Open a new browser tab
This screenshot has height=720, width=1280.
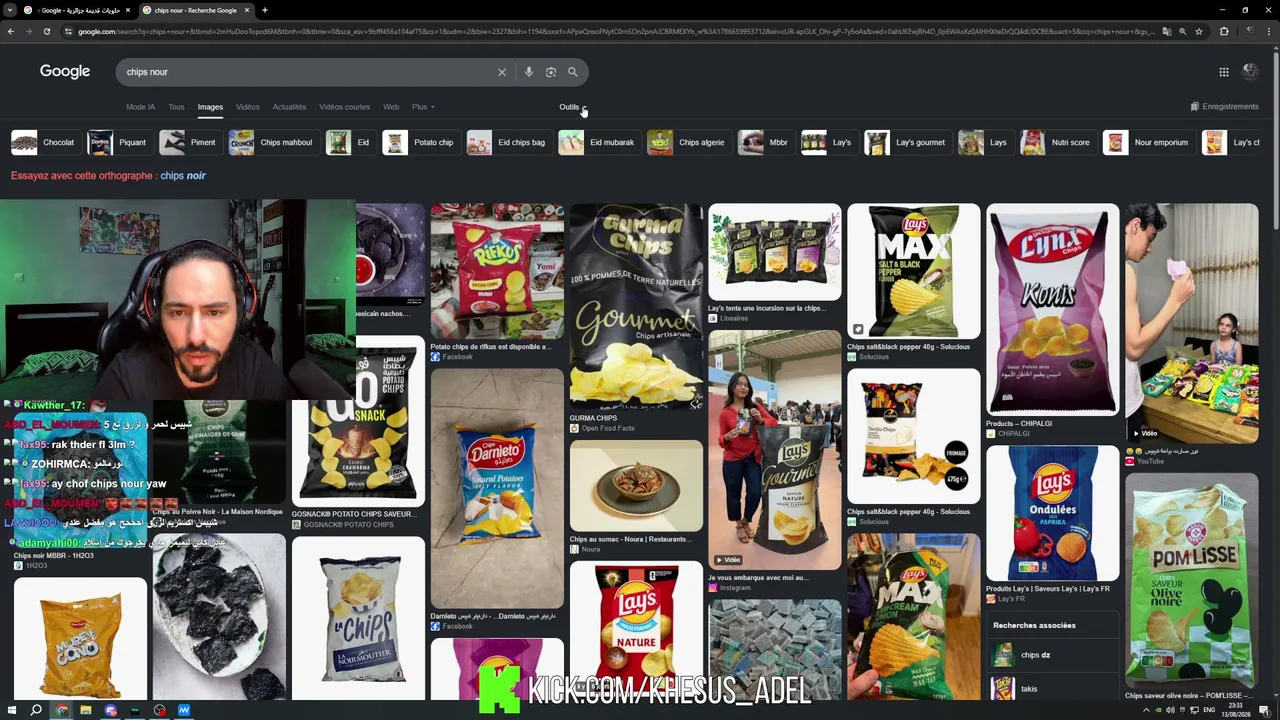[265, 10]
